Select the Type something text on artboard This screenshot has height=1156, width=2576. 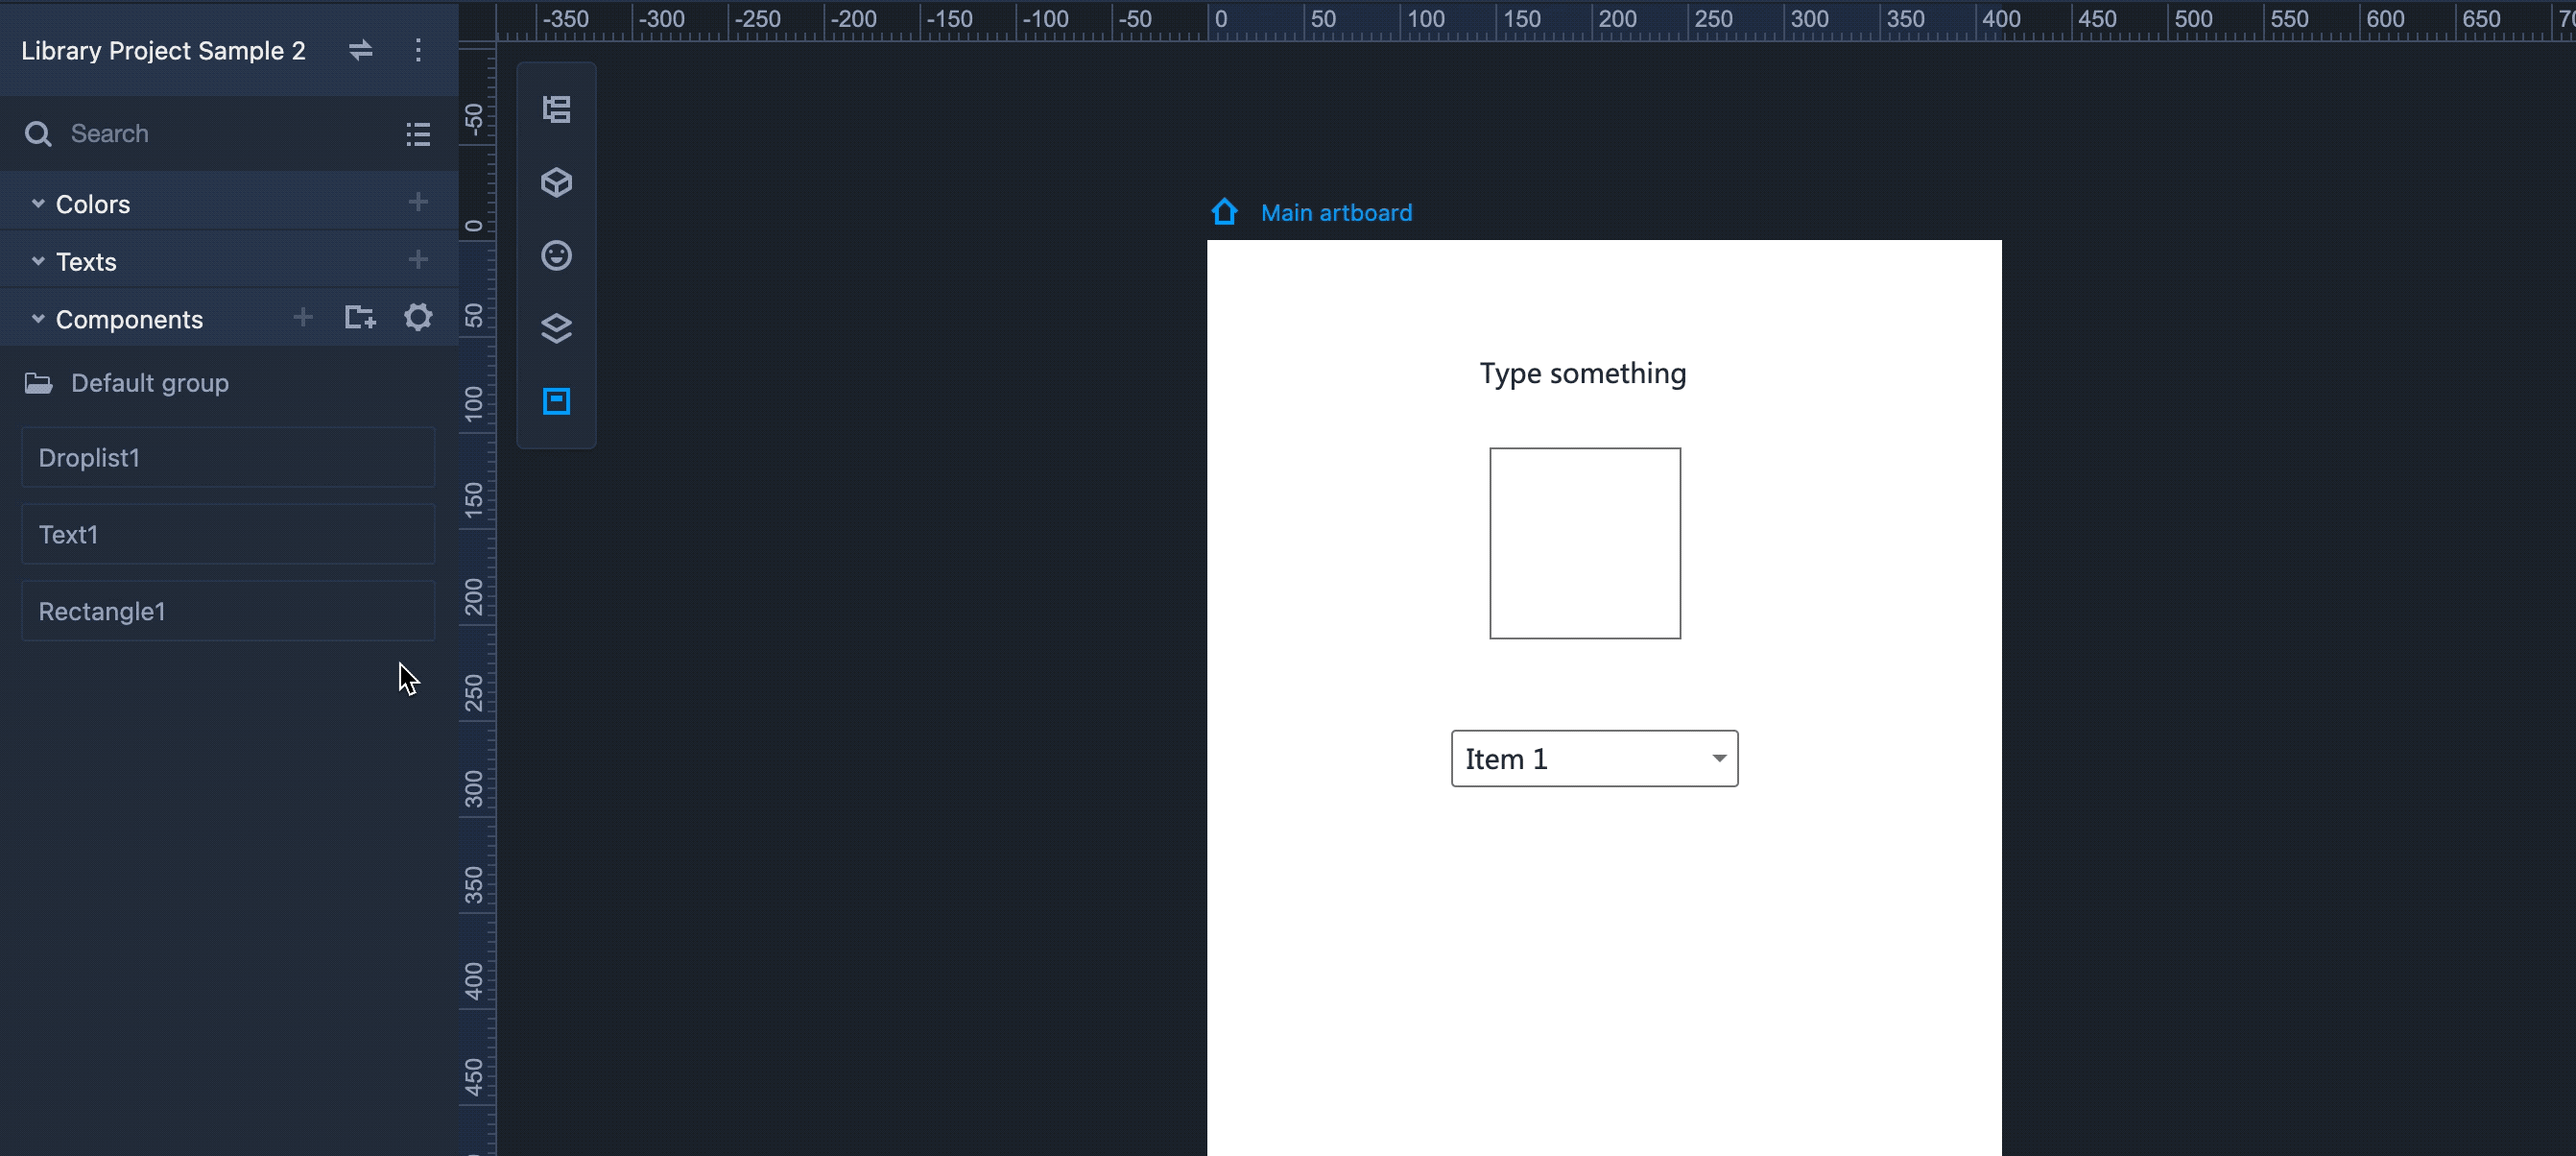click(x=1582, y=374)
